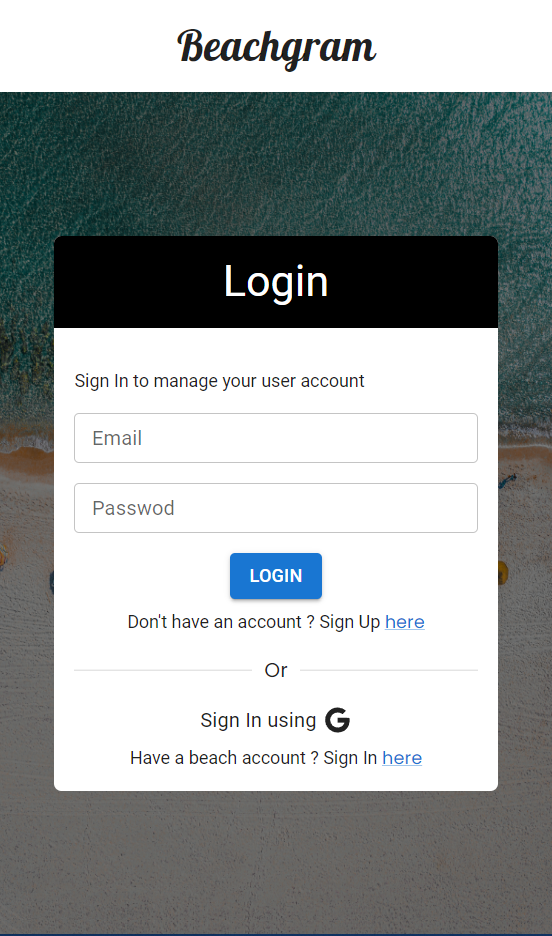
Task: Open the Sign Up here link
Action: point(405,622)
